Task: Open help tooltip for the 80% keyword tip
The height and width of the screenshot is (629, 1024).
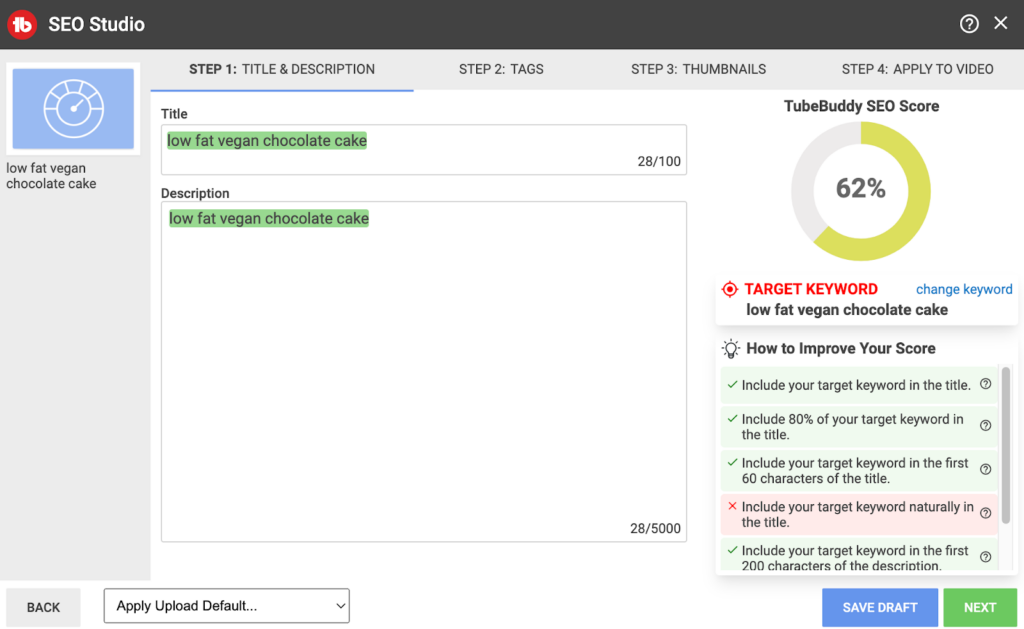Action: point(985,427)
